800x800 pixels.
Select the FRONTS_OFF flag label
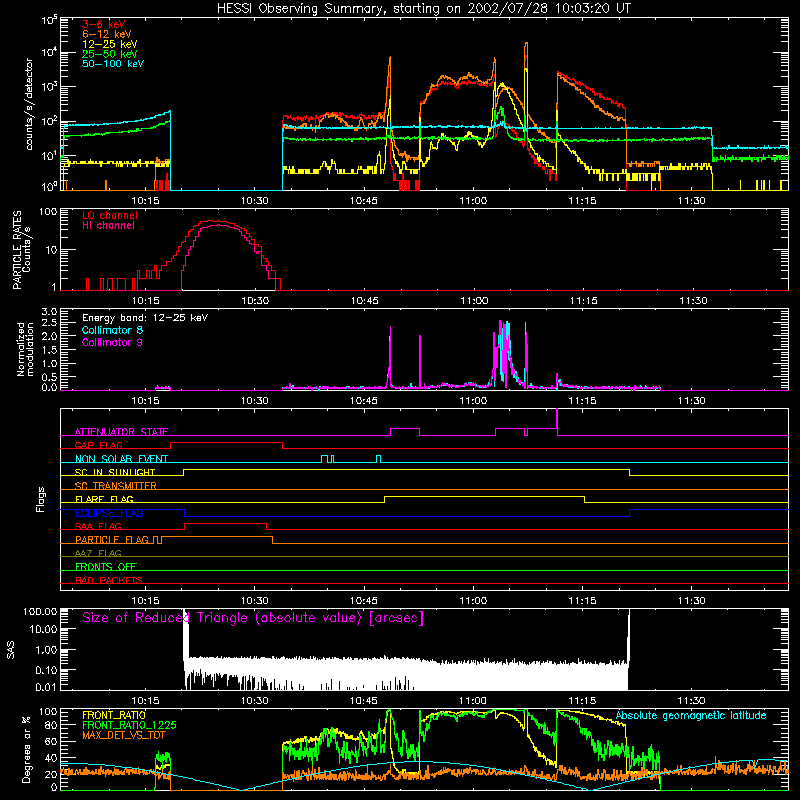click(106, 566)
